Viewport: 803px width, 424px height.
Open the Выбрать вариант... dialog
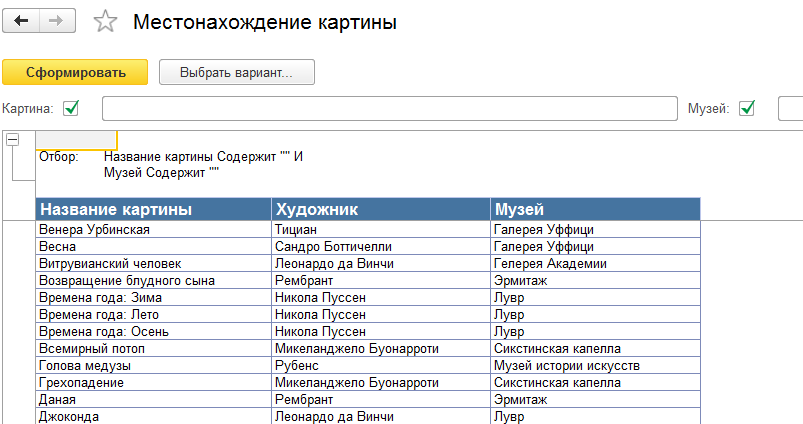coord(237,72)
